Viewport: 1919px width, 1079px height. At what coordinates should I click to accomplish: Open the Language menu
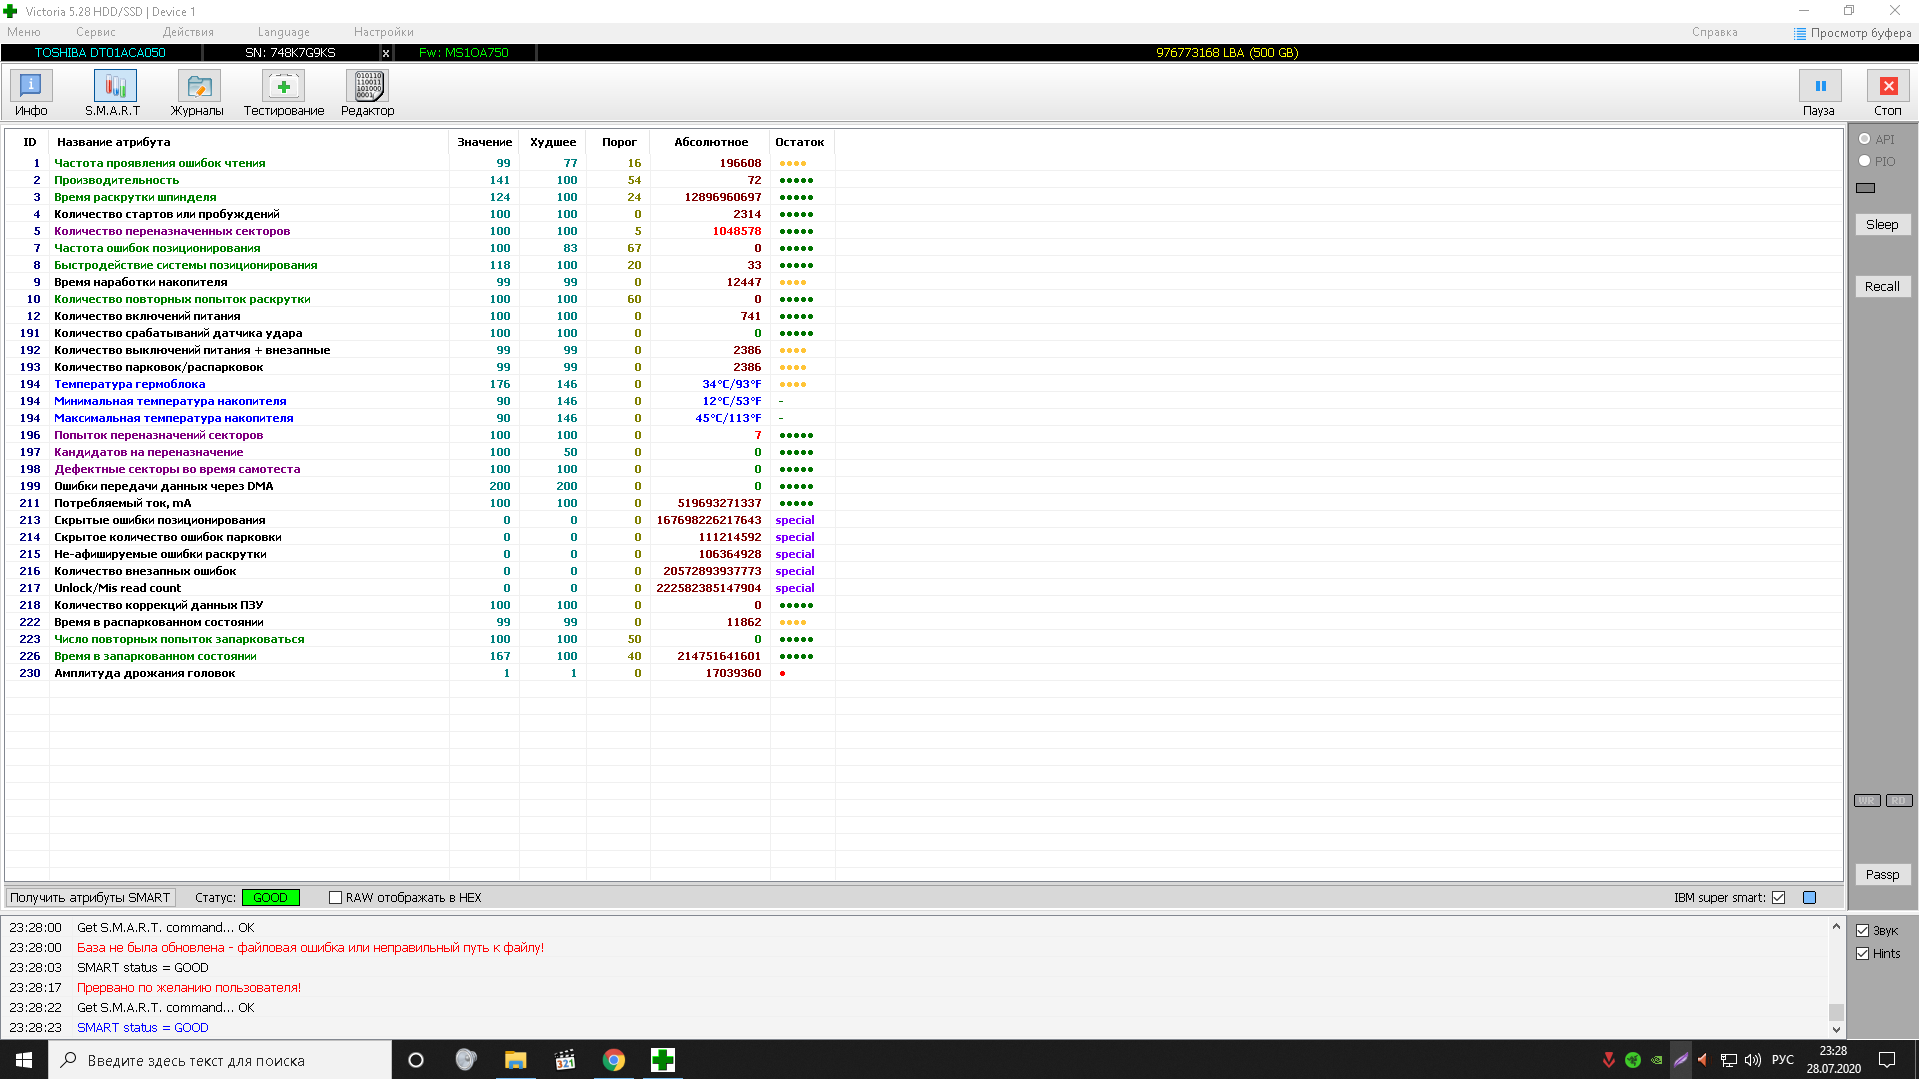pyautogui.click(x=283, y=33)
